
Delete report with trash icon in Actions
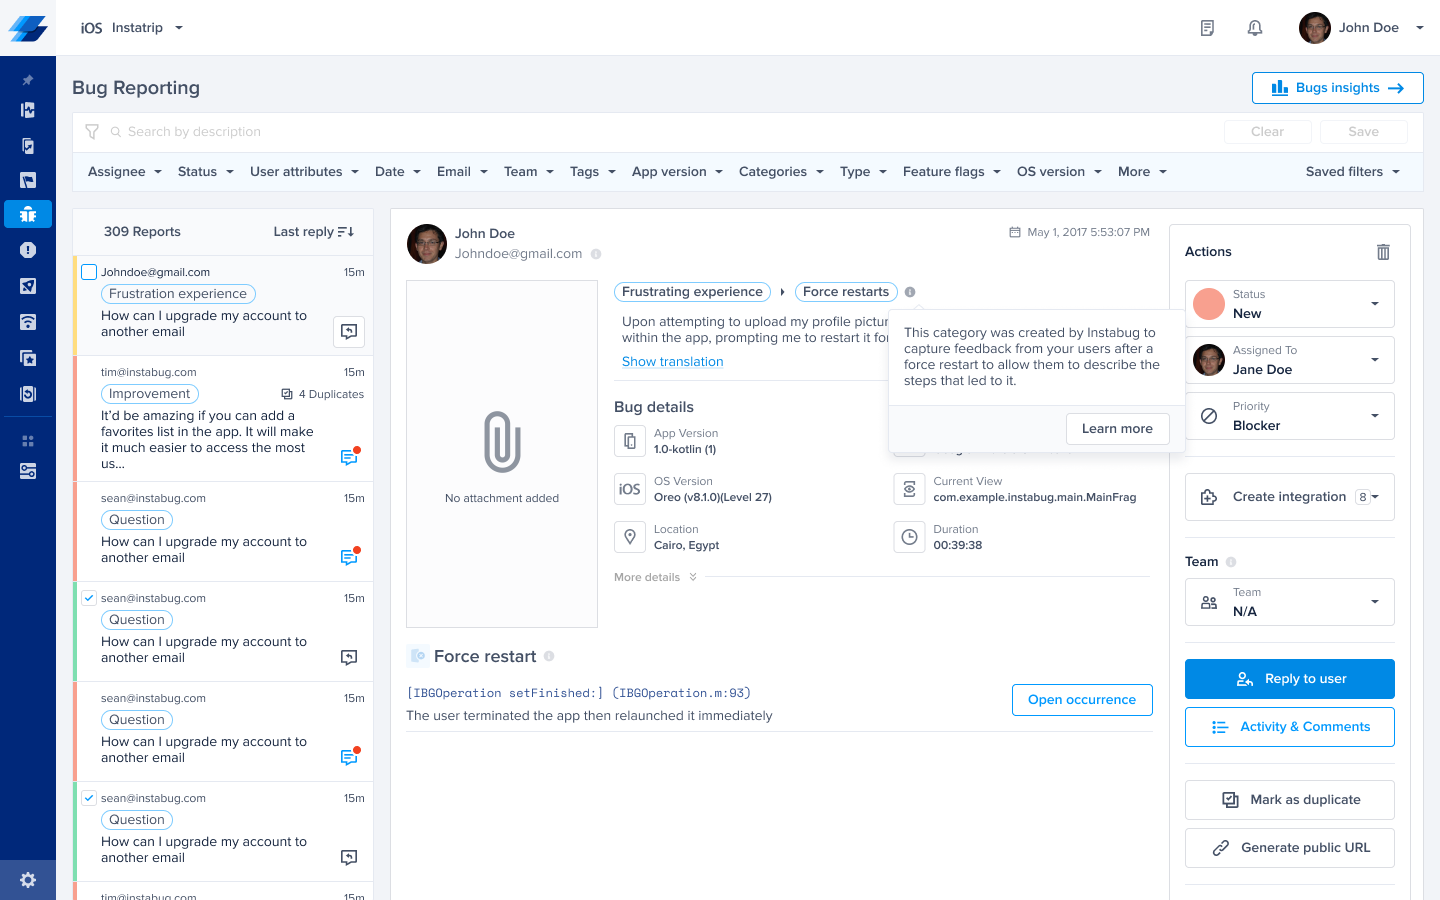click(x=1383, y=252)
